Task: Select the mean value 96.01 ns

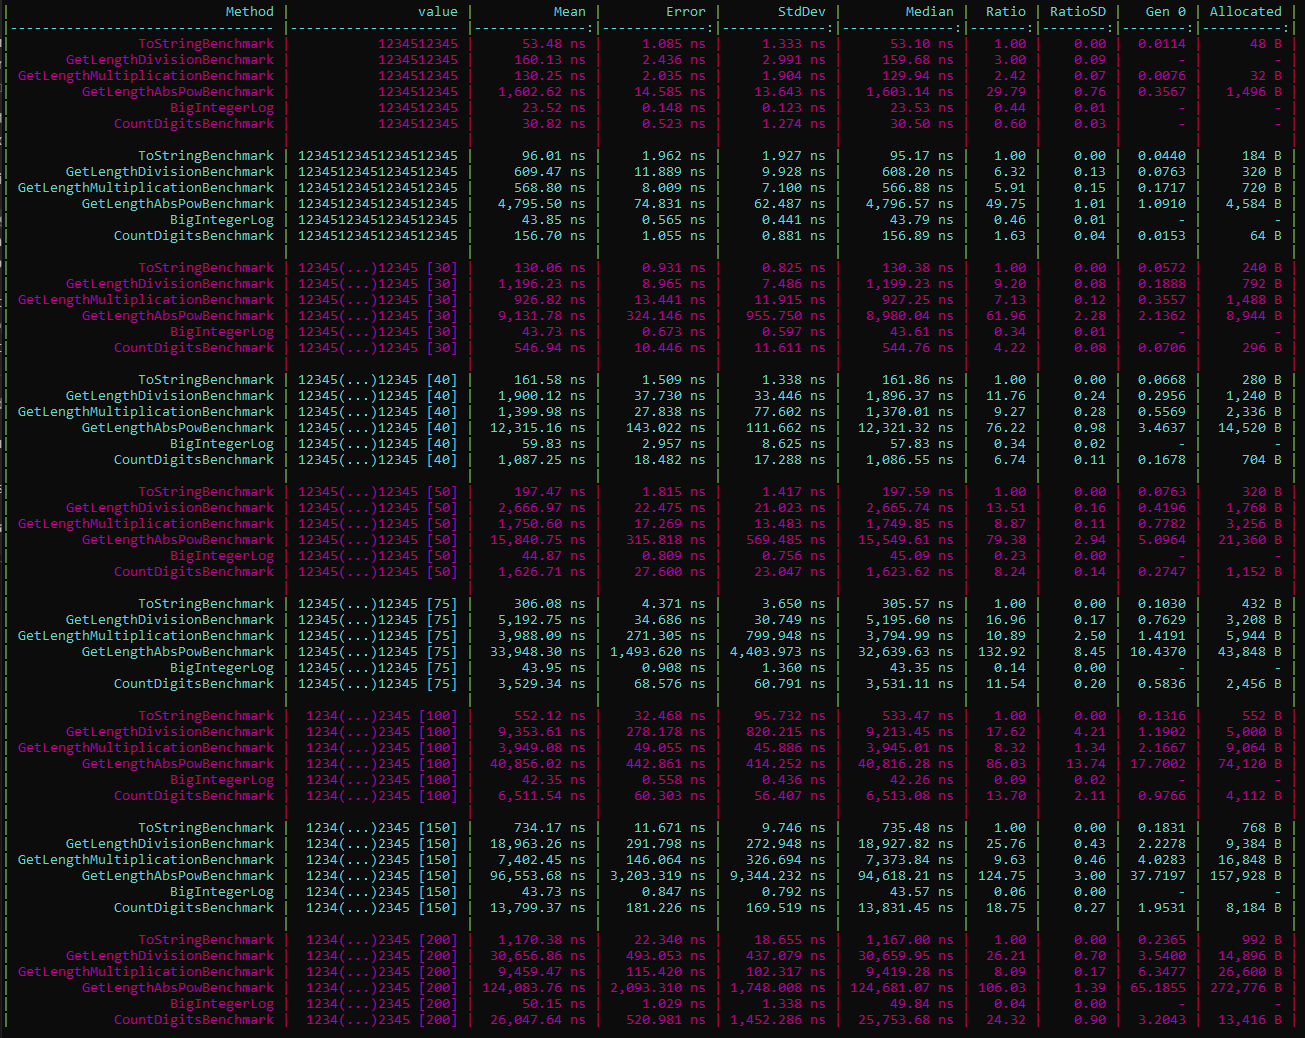Action: pos(554,156)
